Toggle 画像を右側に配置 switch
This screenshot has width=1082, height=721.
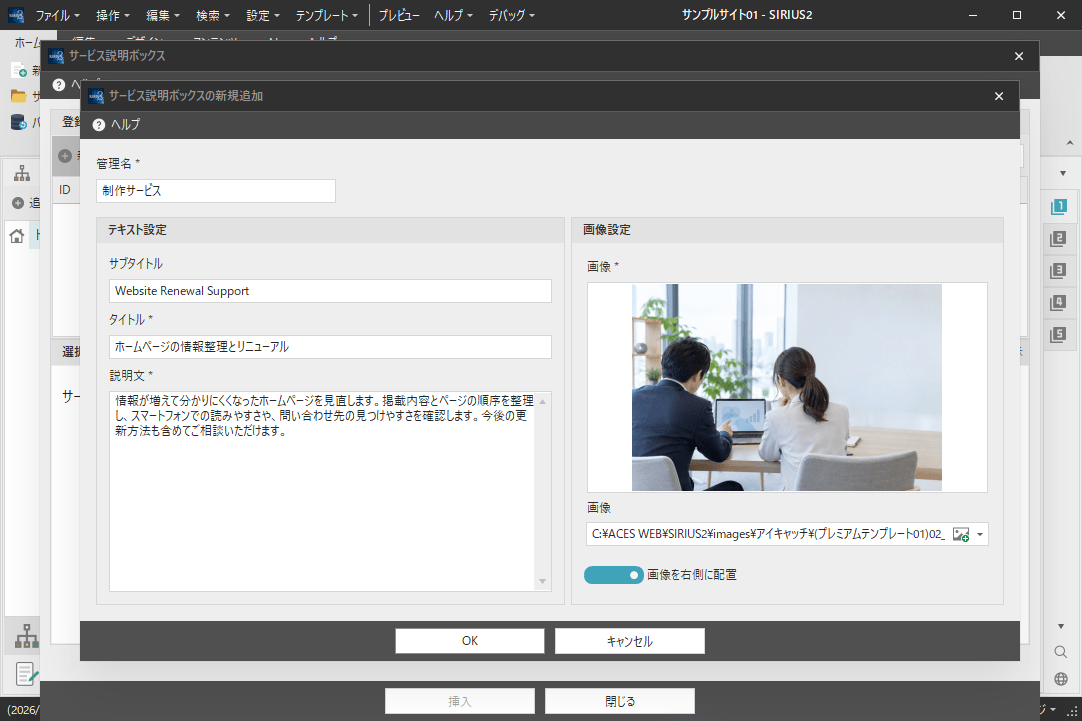[613, 575]
